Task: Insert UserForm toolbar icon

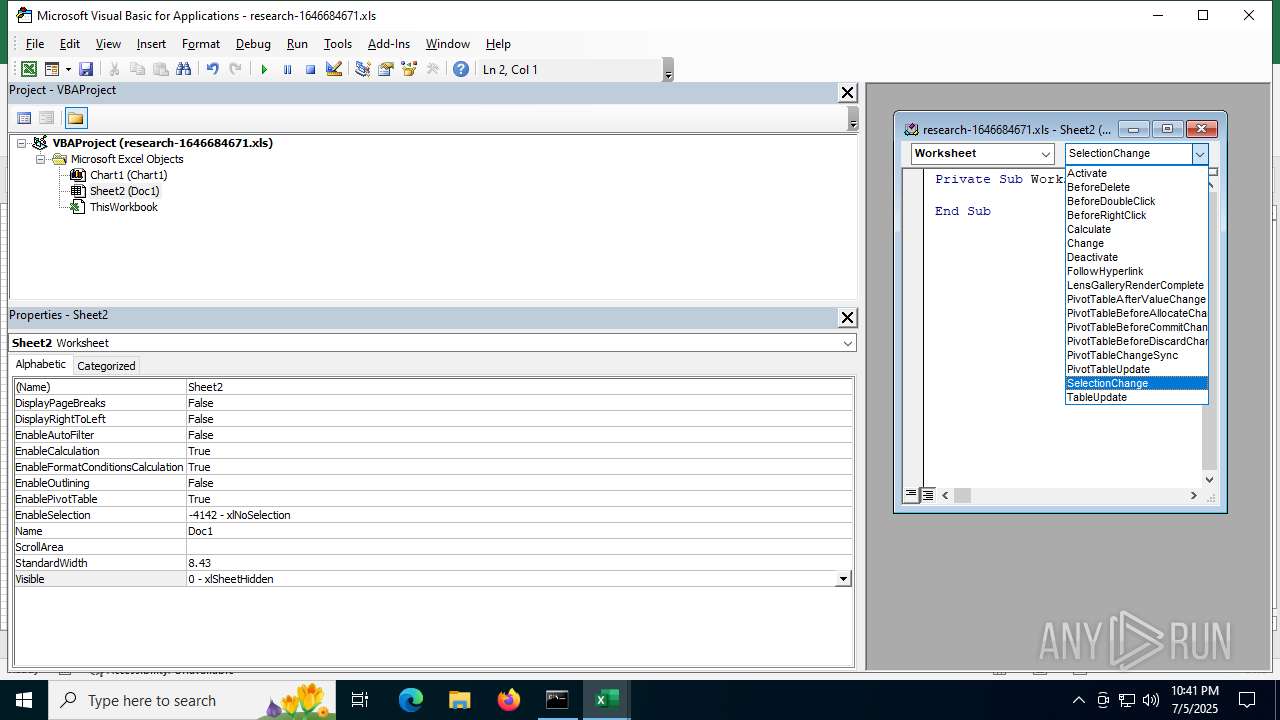Action: pyautogui.click(x=52, y=69)
